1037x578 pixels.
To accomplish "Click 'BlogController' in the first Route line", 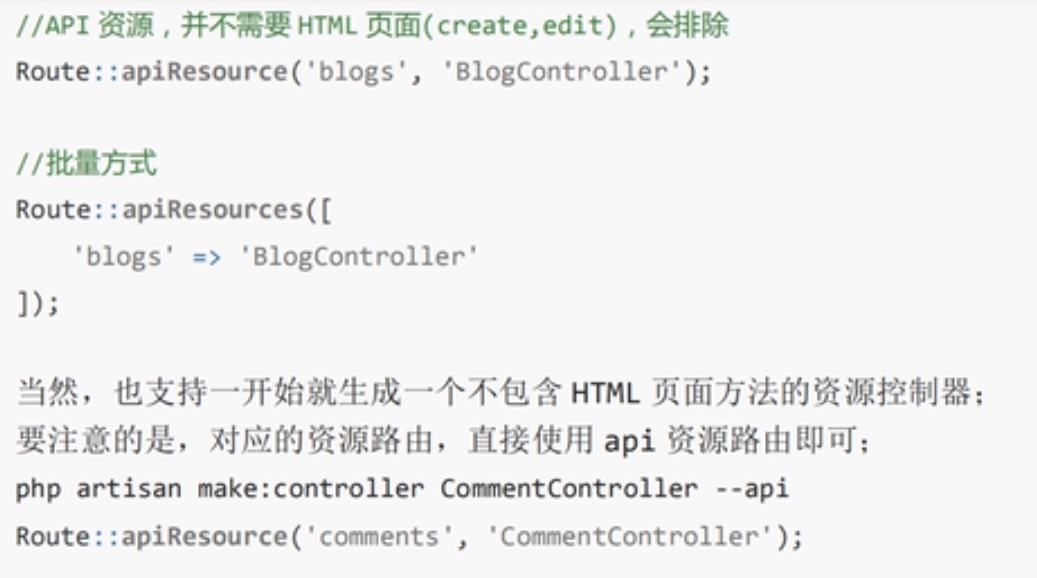I will (560, 73).
